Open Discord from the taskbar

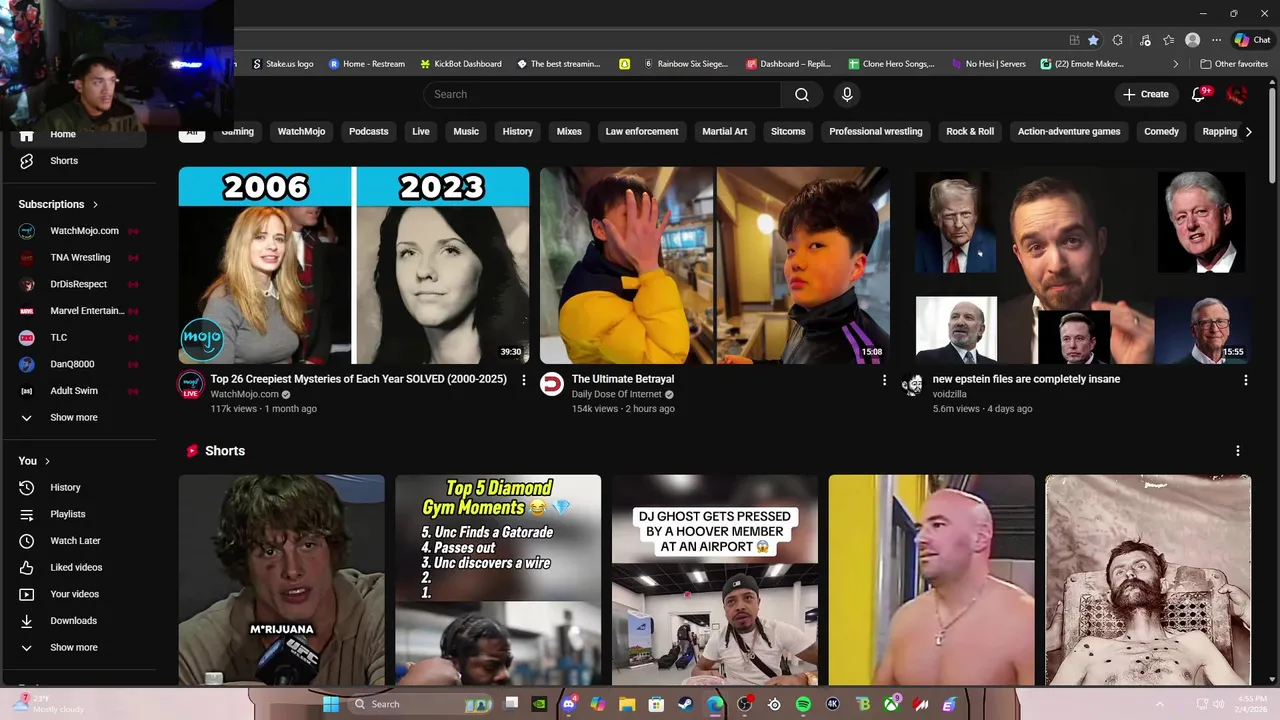pyautogui.click(x=569, y=704)
